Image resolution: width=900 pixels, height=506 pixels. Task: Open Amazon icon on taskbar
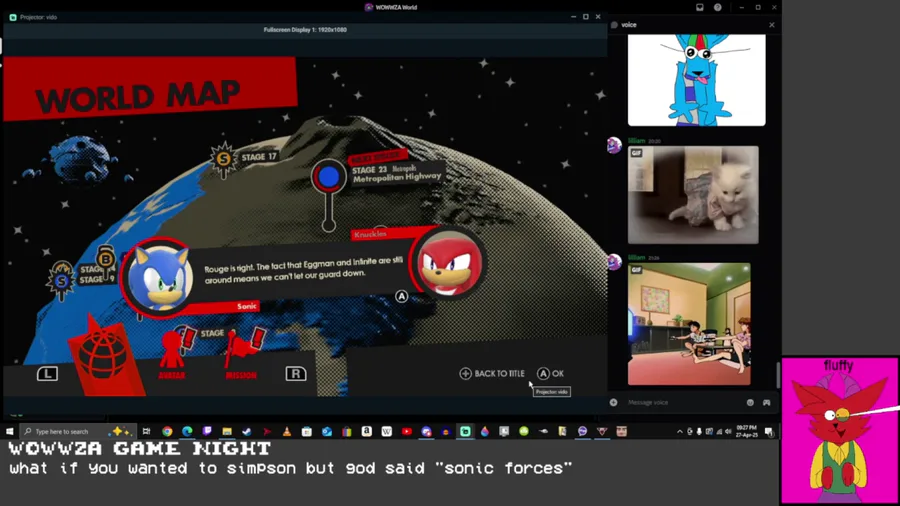point(367,431)
